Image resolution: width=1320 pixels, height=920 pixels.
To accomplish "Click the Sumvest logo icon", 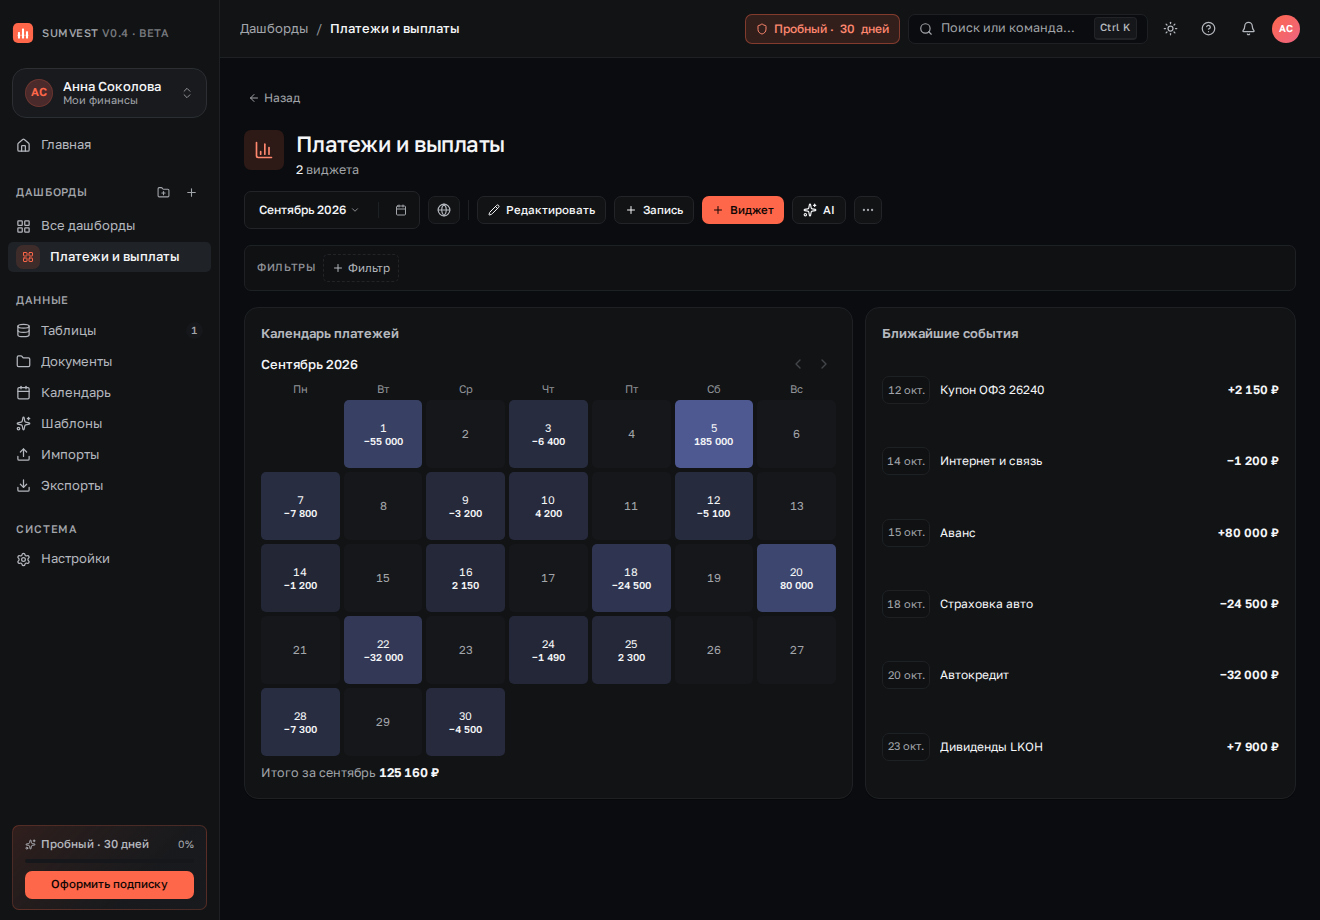I will coord(23,33).
